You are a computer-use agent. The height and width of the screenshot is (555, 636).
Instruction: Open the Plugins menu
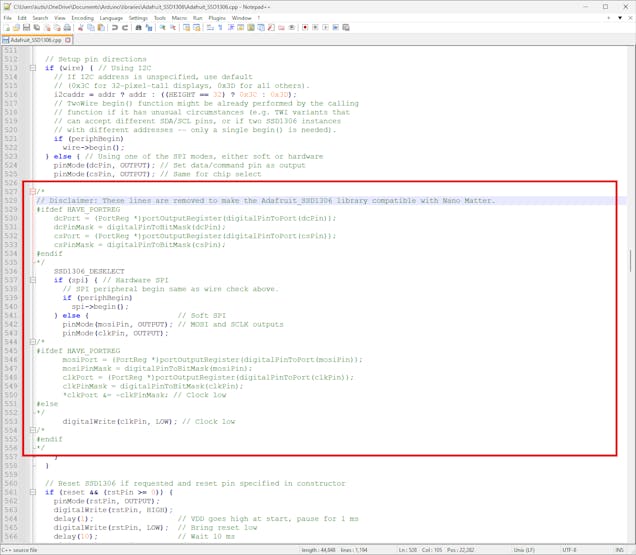(x=217, y=18)
